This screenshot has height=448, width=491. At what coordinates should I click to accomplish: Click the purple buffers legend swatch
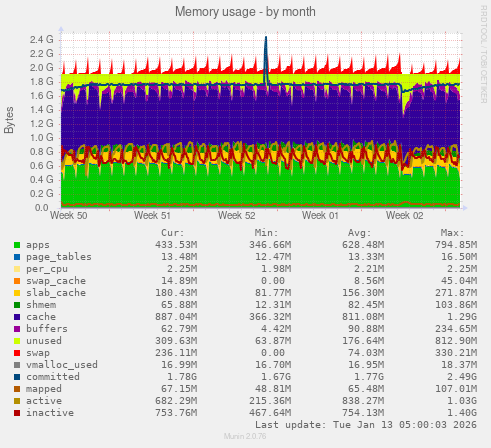[x=17, y=329]
